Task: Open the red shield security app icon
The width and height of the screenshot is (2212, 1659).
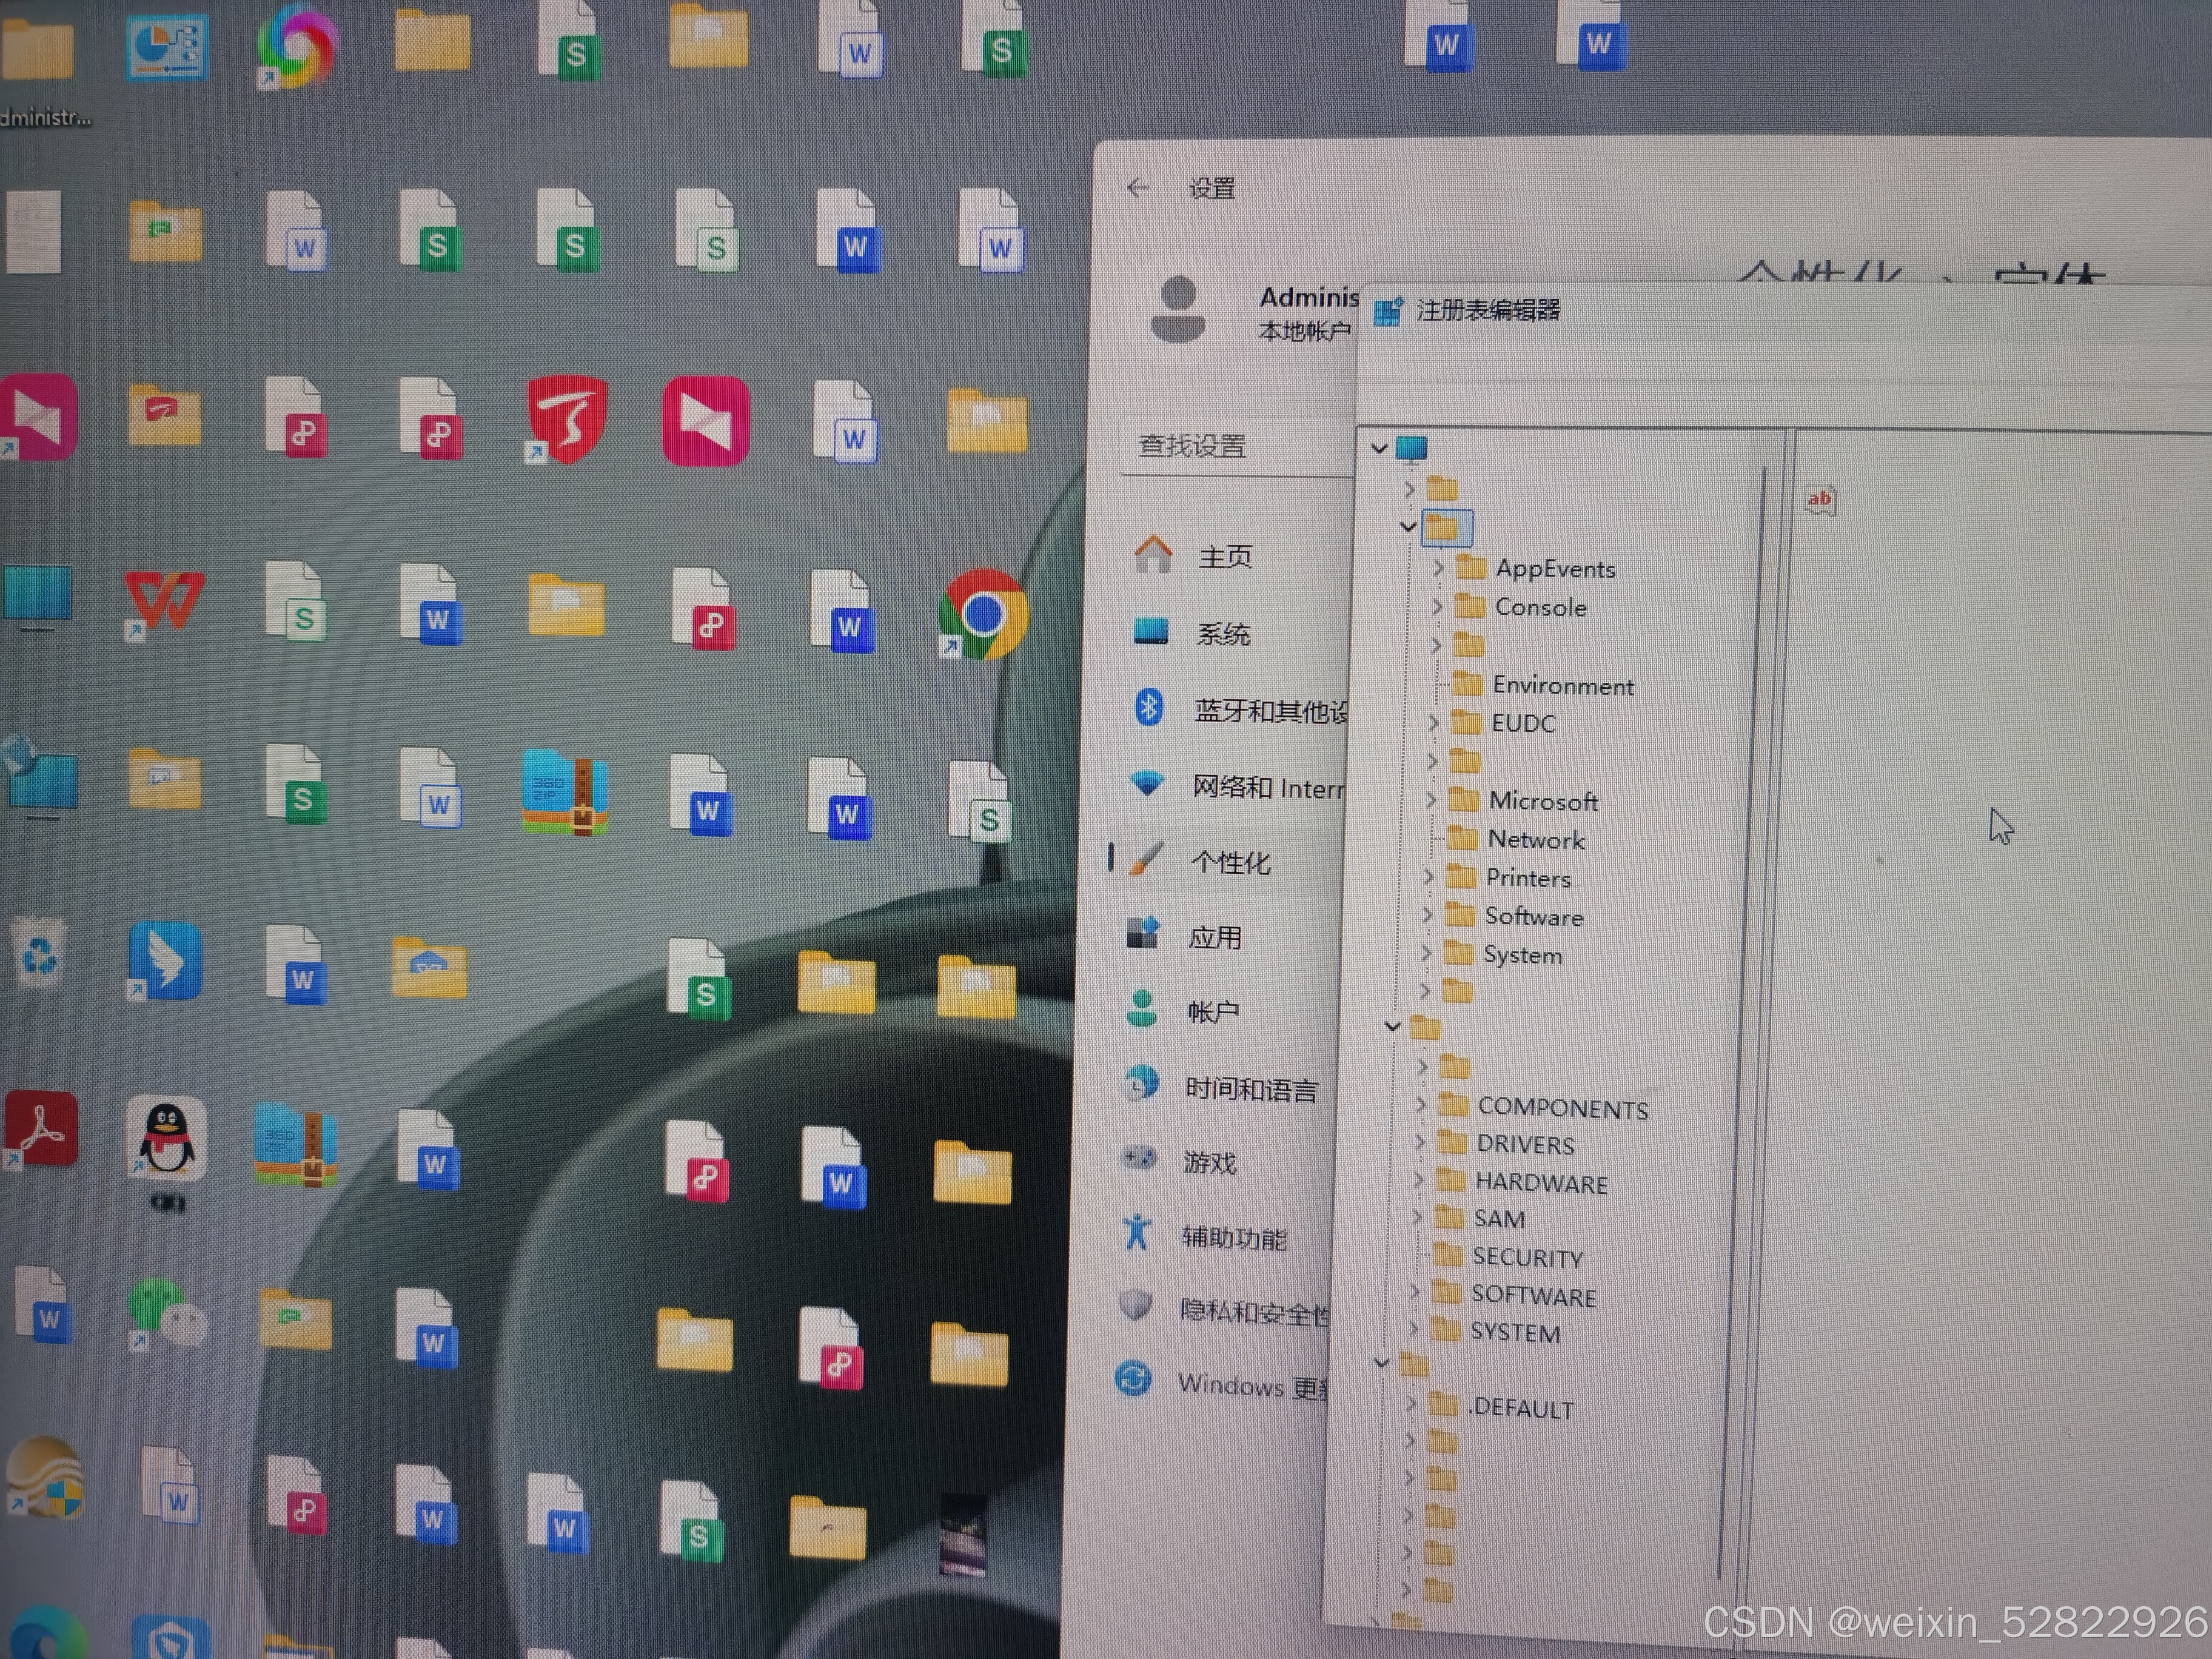Action: 567,419
